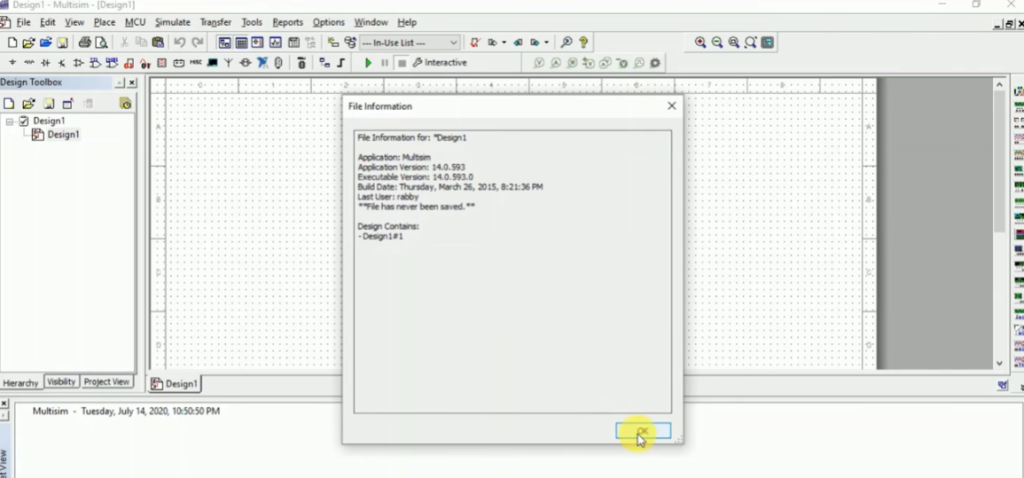Create a new design file

pos(12,42)
